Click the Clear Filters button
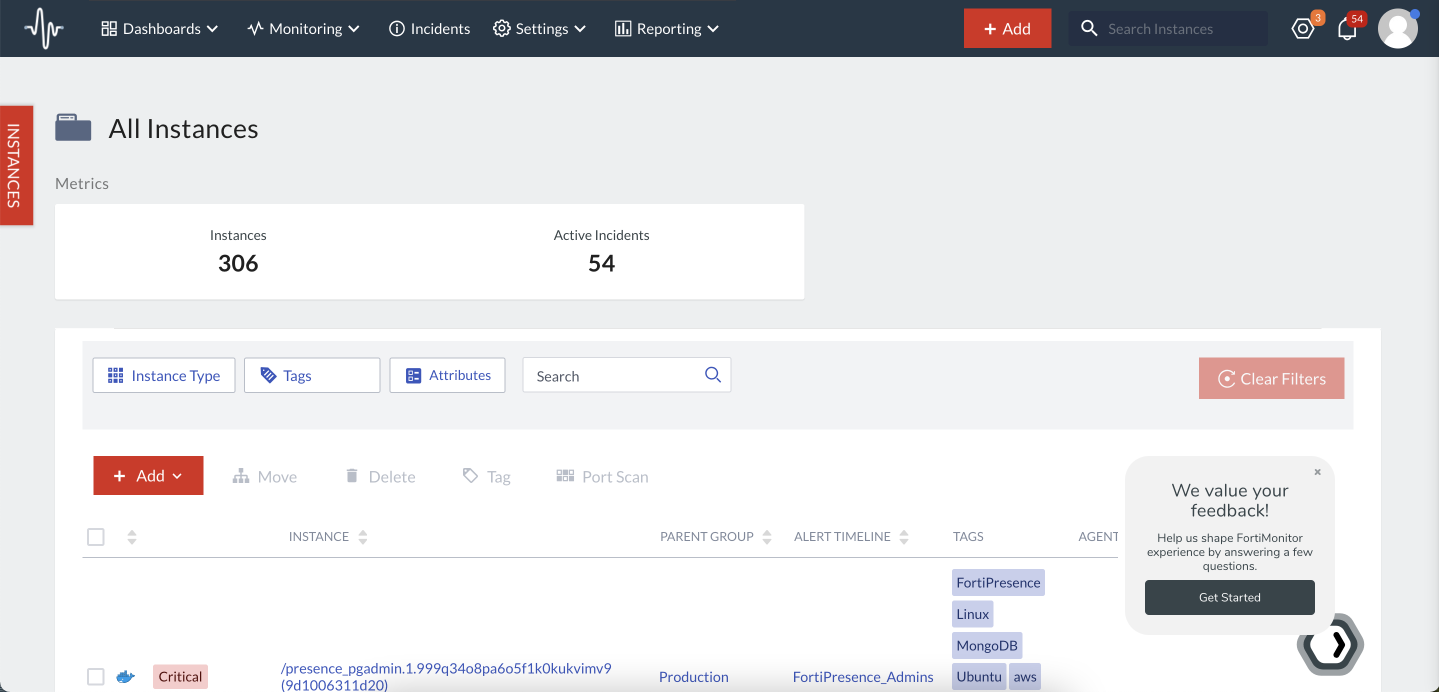Image resolution: width=1439 pixels, height=692 pixels. (1271, 379)
